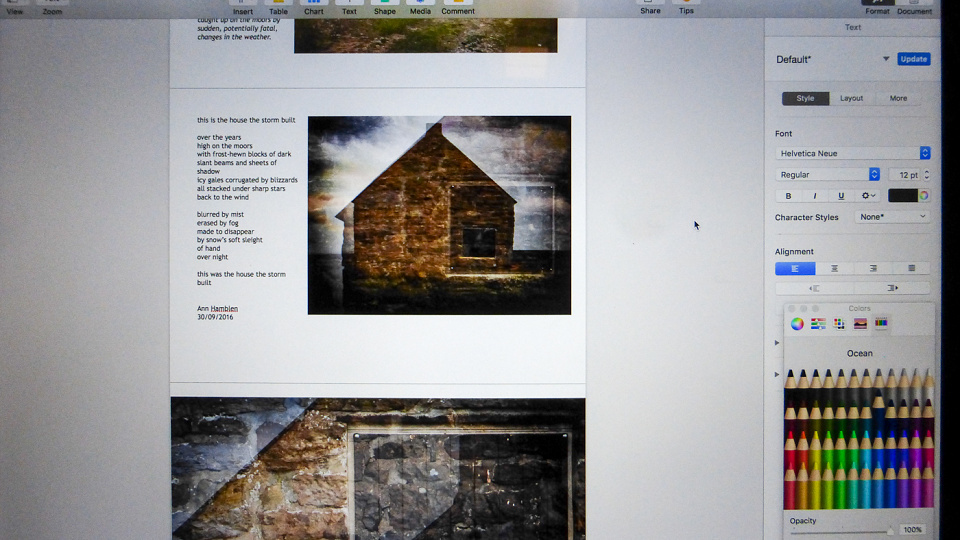Increase the text indent

click(892, 288)
